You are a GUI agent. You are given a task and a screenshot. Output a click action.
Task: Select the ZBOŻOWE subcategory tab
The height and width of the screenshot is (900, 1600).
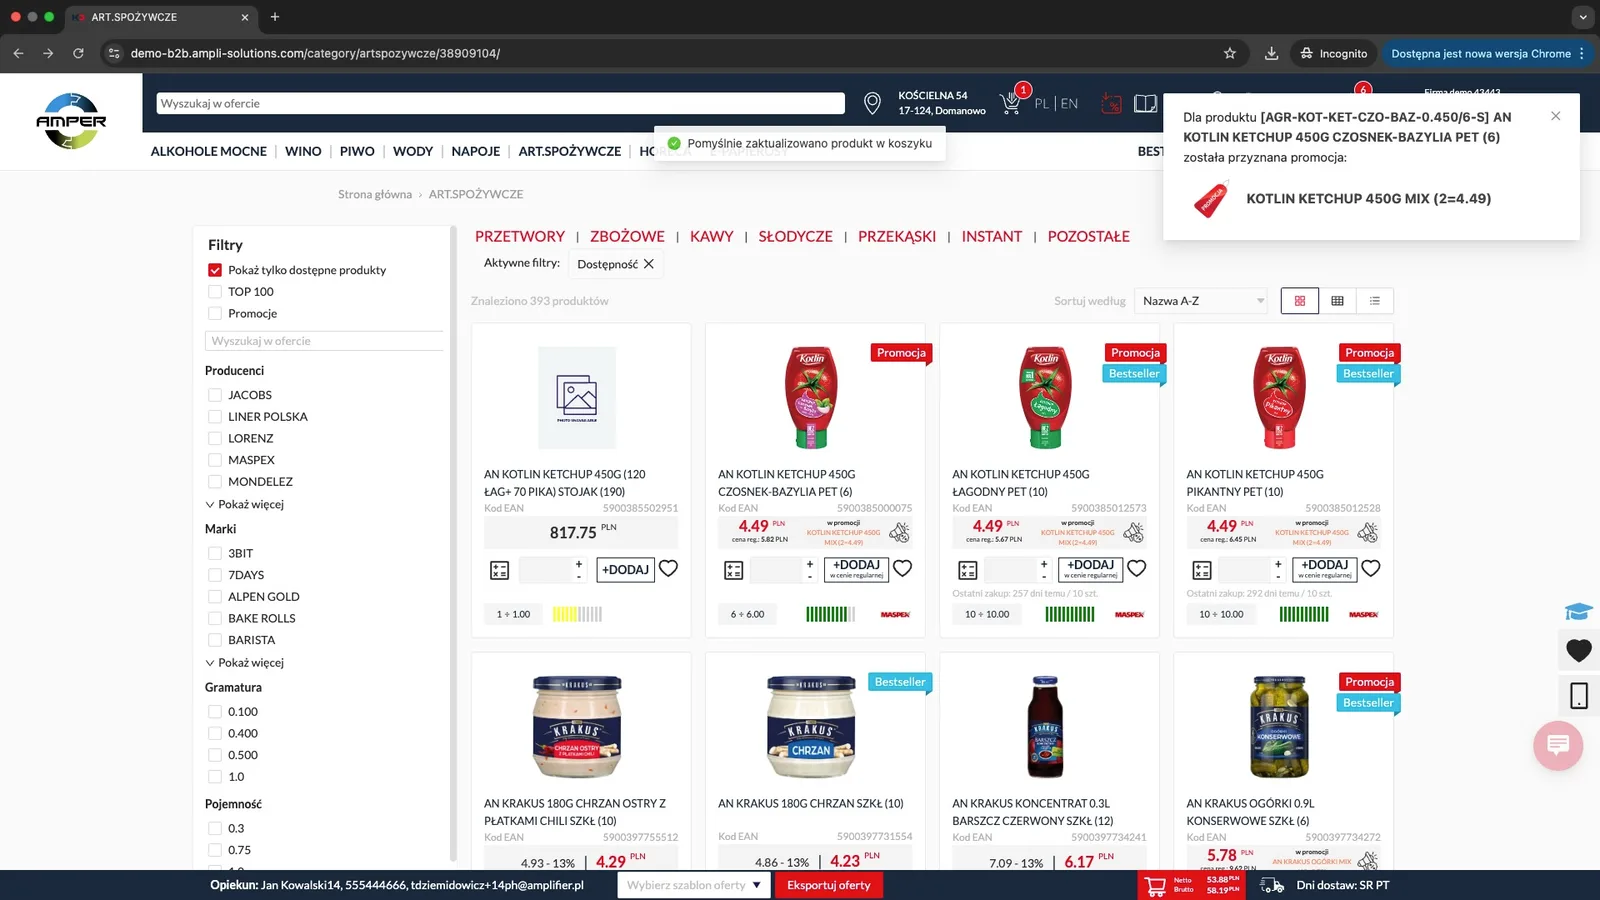click(627, 236)
